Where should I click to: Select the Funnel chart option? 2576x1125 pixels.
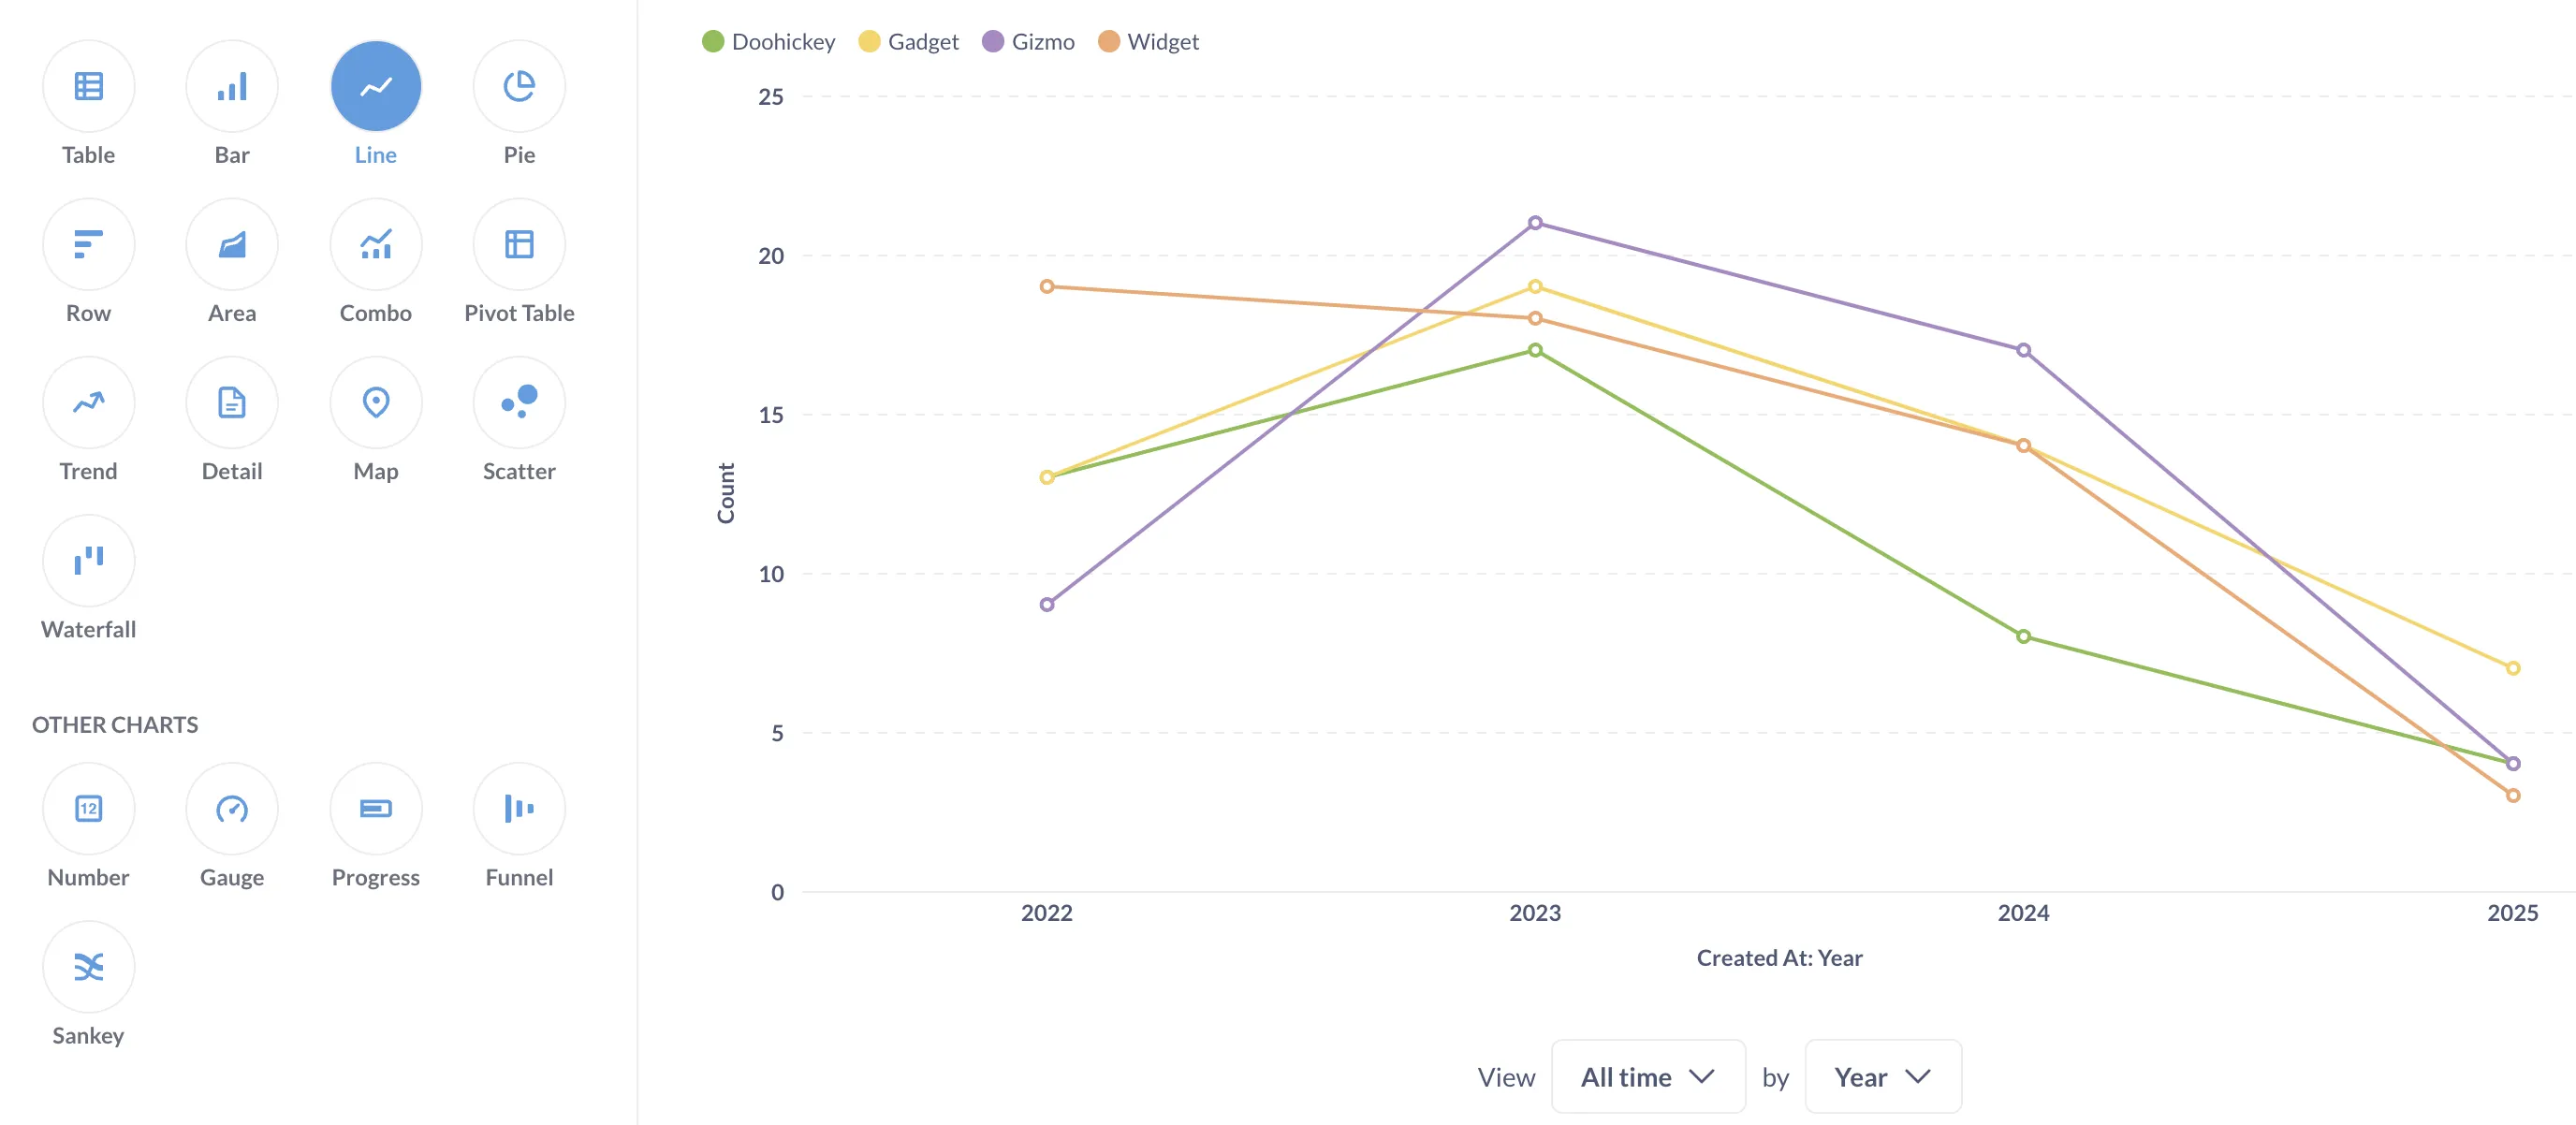point(519,808)
